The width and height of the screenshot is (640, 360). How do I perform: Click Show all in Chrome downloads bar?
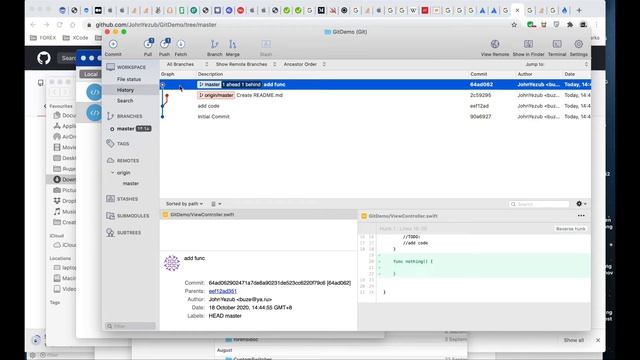[573, 340]
